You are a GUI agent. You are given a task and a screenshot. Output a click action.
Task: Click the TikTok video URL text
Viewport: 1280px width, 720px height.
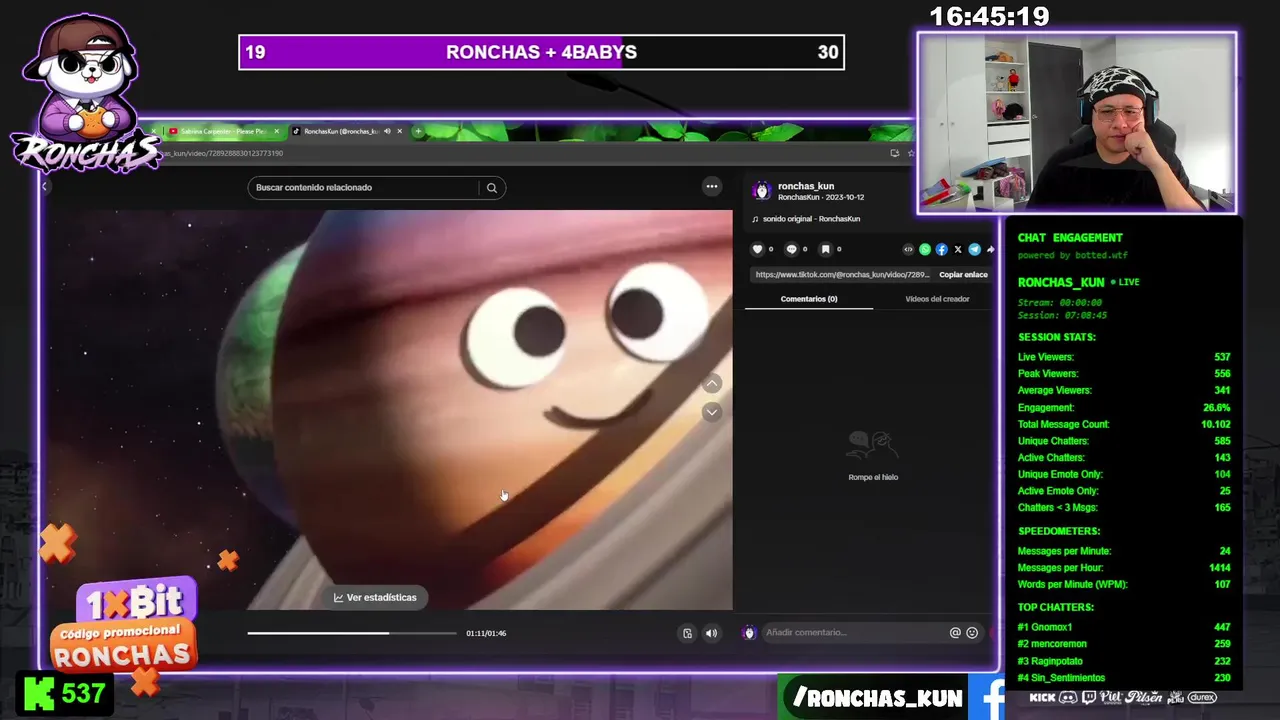pos(842,275)
